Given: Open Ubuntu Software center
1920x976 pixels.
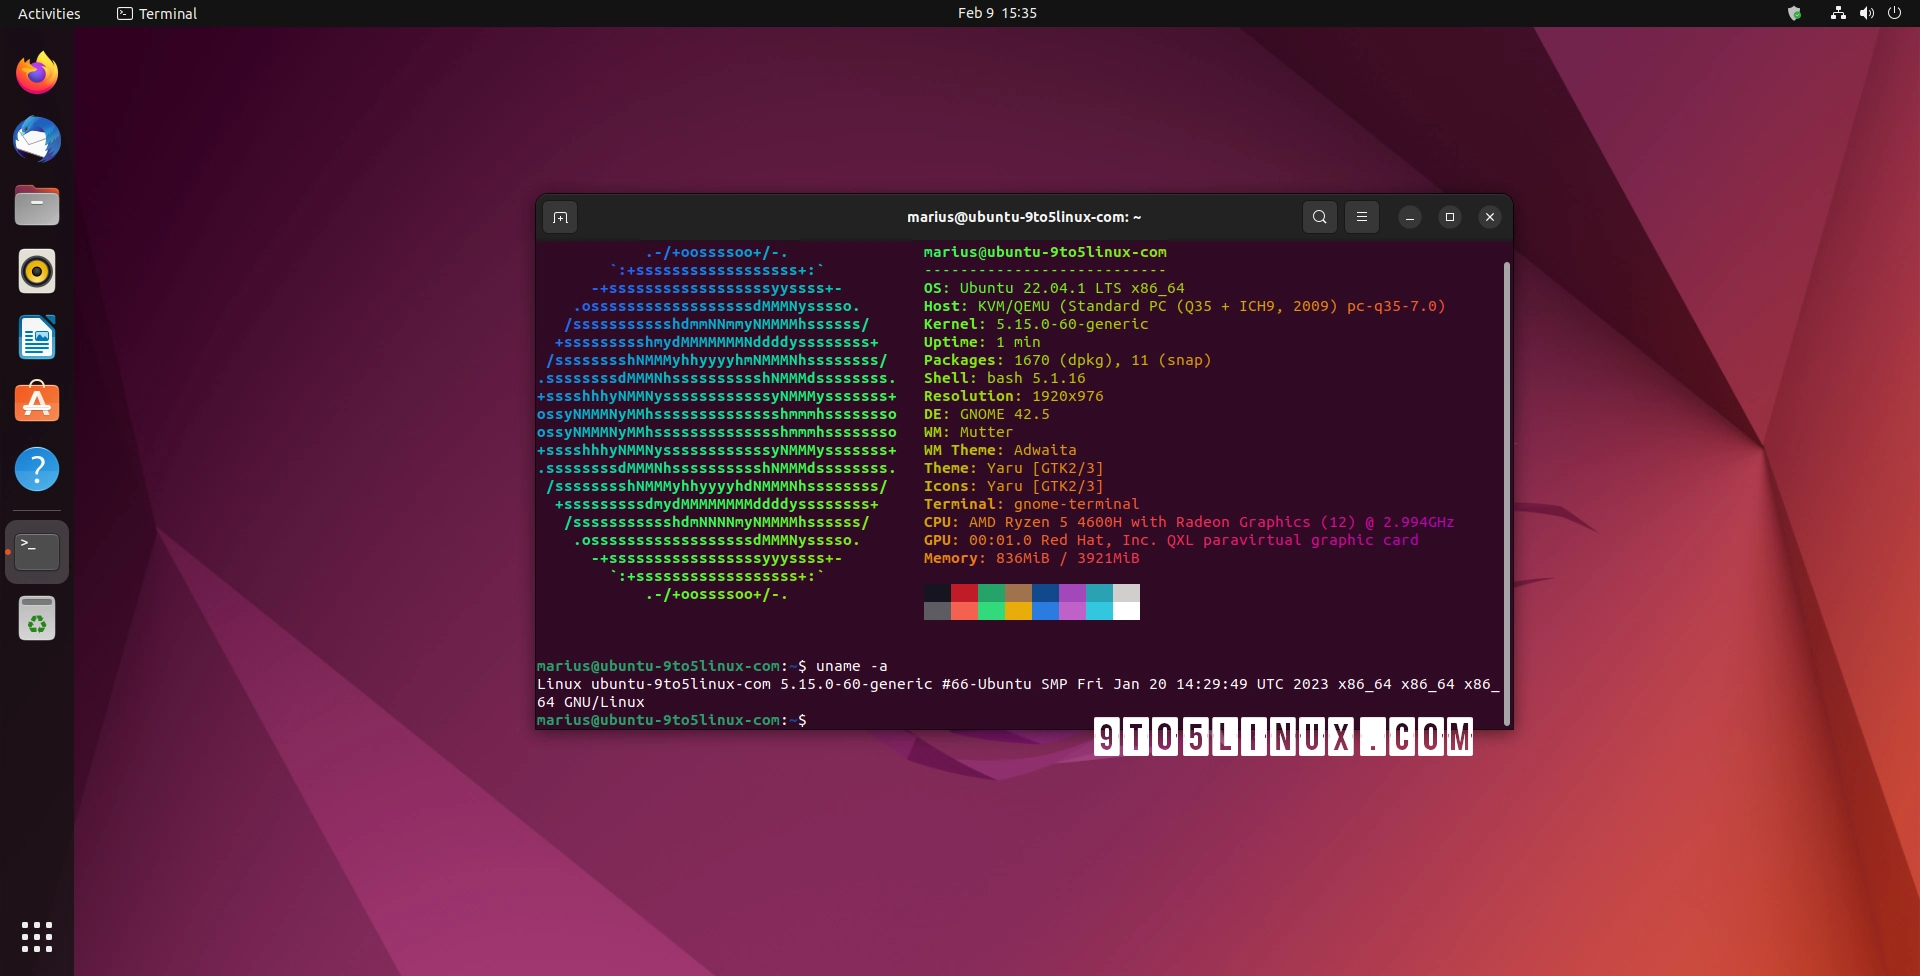Looking at the screenshot, I should coord(37,403).
